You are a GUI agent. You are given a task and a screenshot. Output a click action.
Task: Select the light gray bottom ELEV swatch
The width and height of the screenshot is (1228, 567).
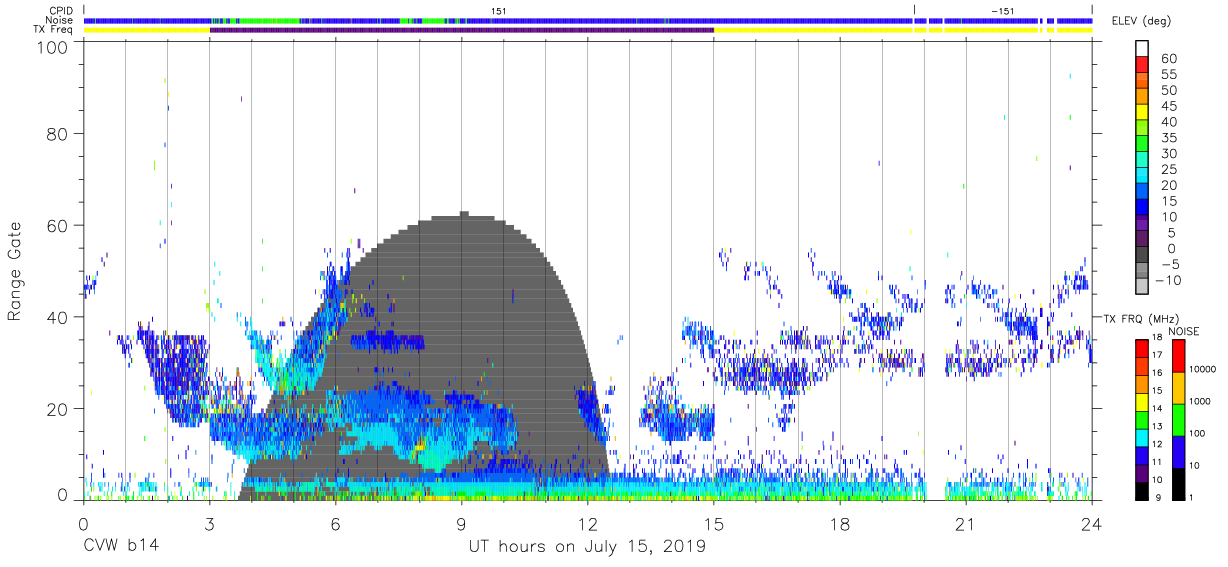click(1142, 287)
